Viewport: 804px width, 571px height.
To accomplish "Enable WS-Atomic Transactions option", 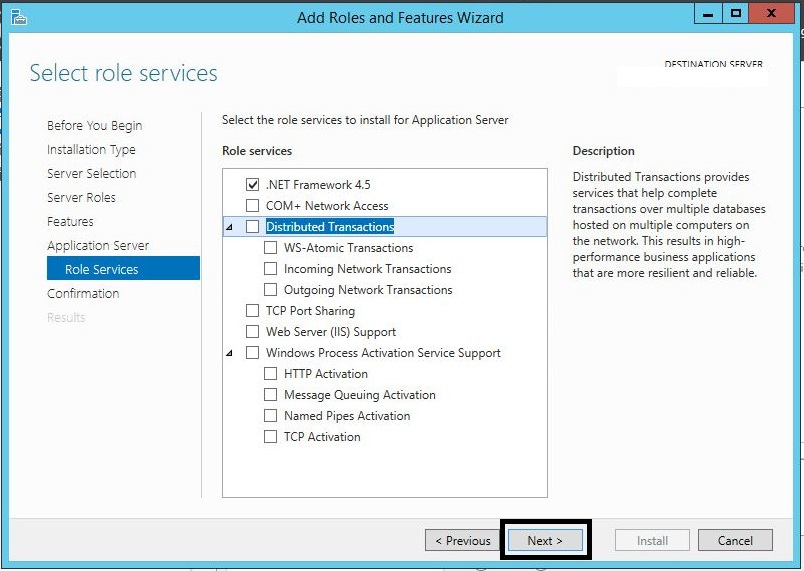I will point(270,248).
